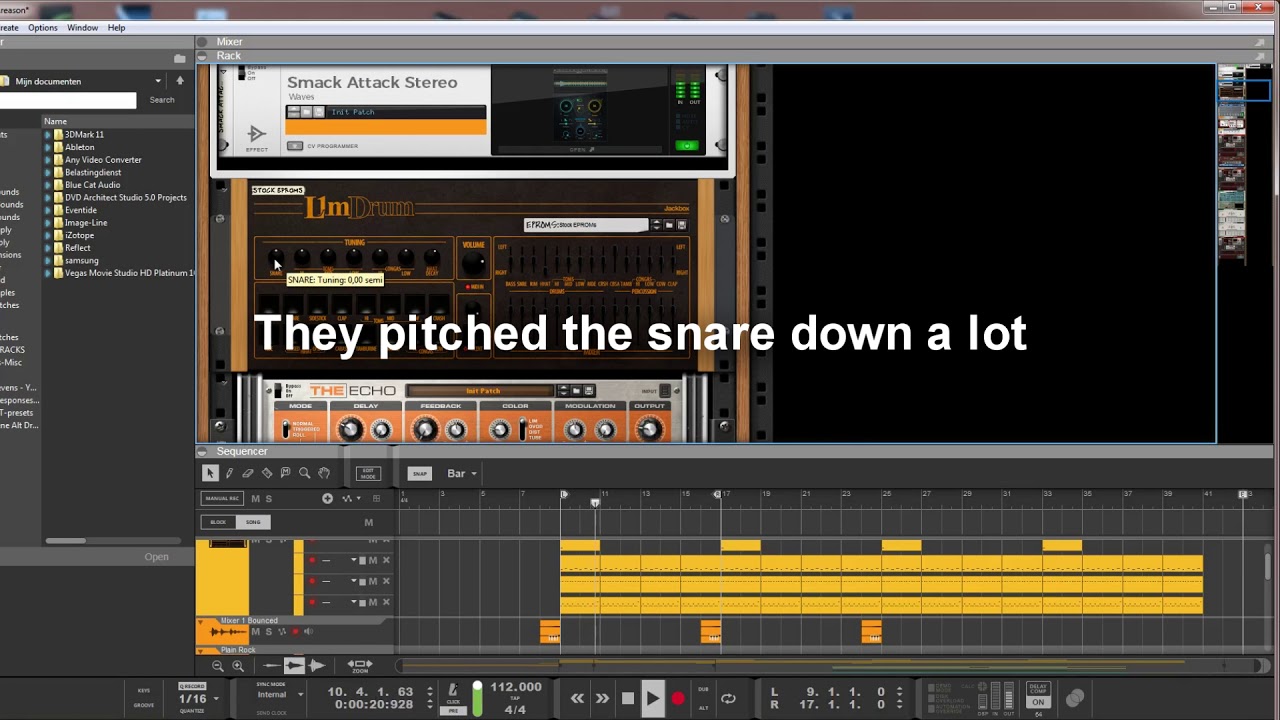Viewport: 1280px width, 720px height.
Task: Enable the Pre count button
Action: [x=453, y=711]
